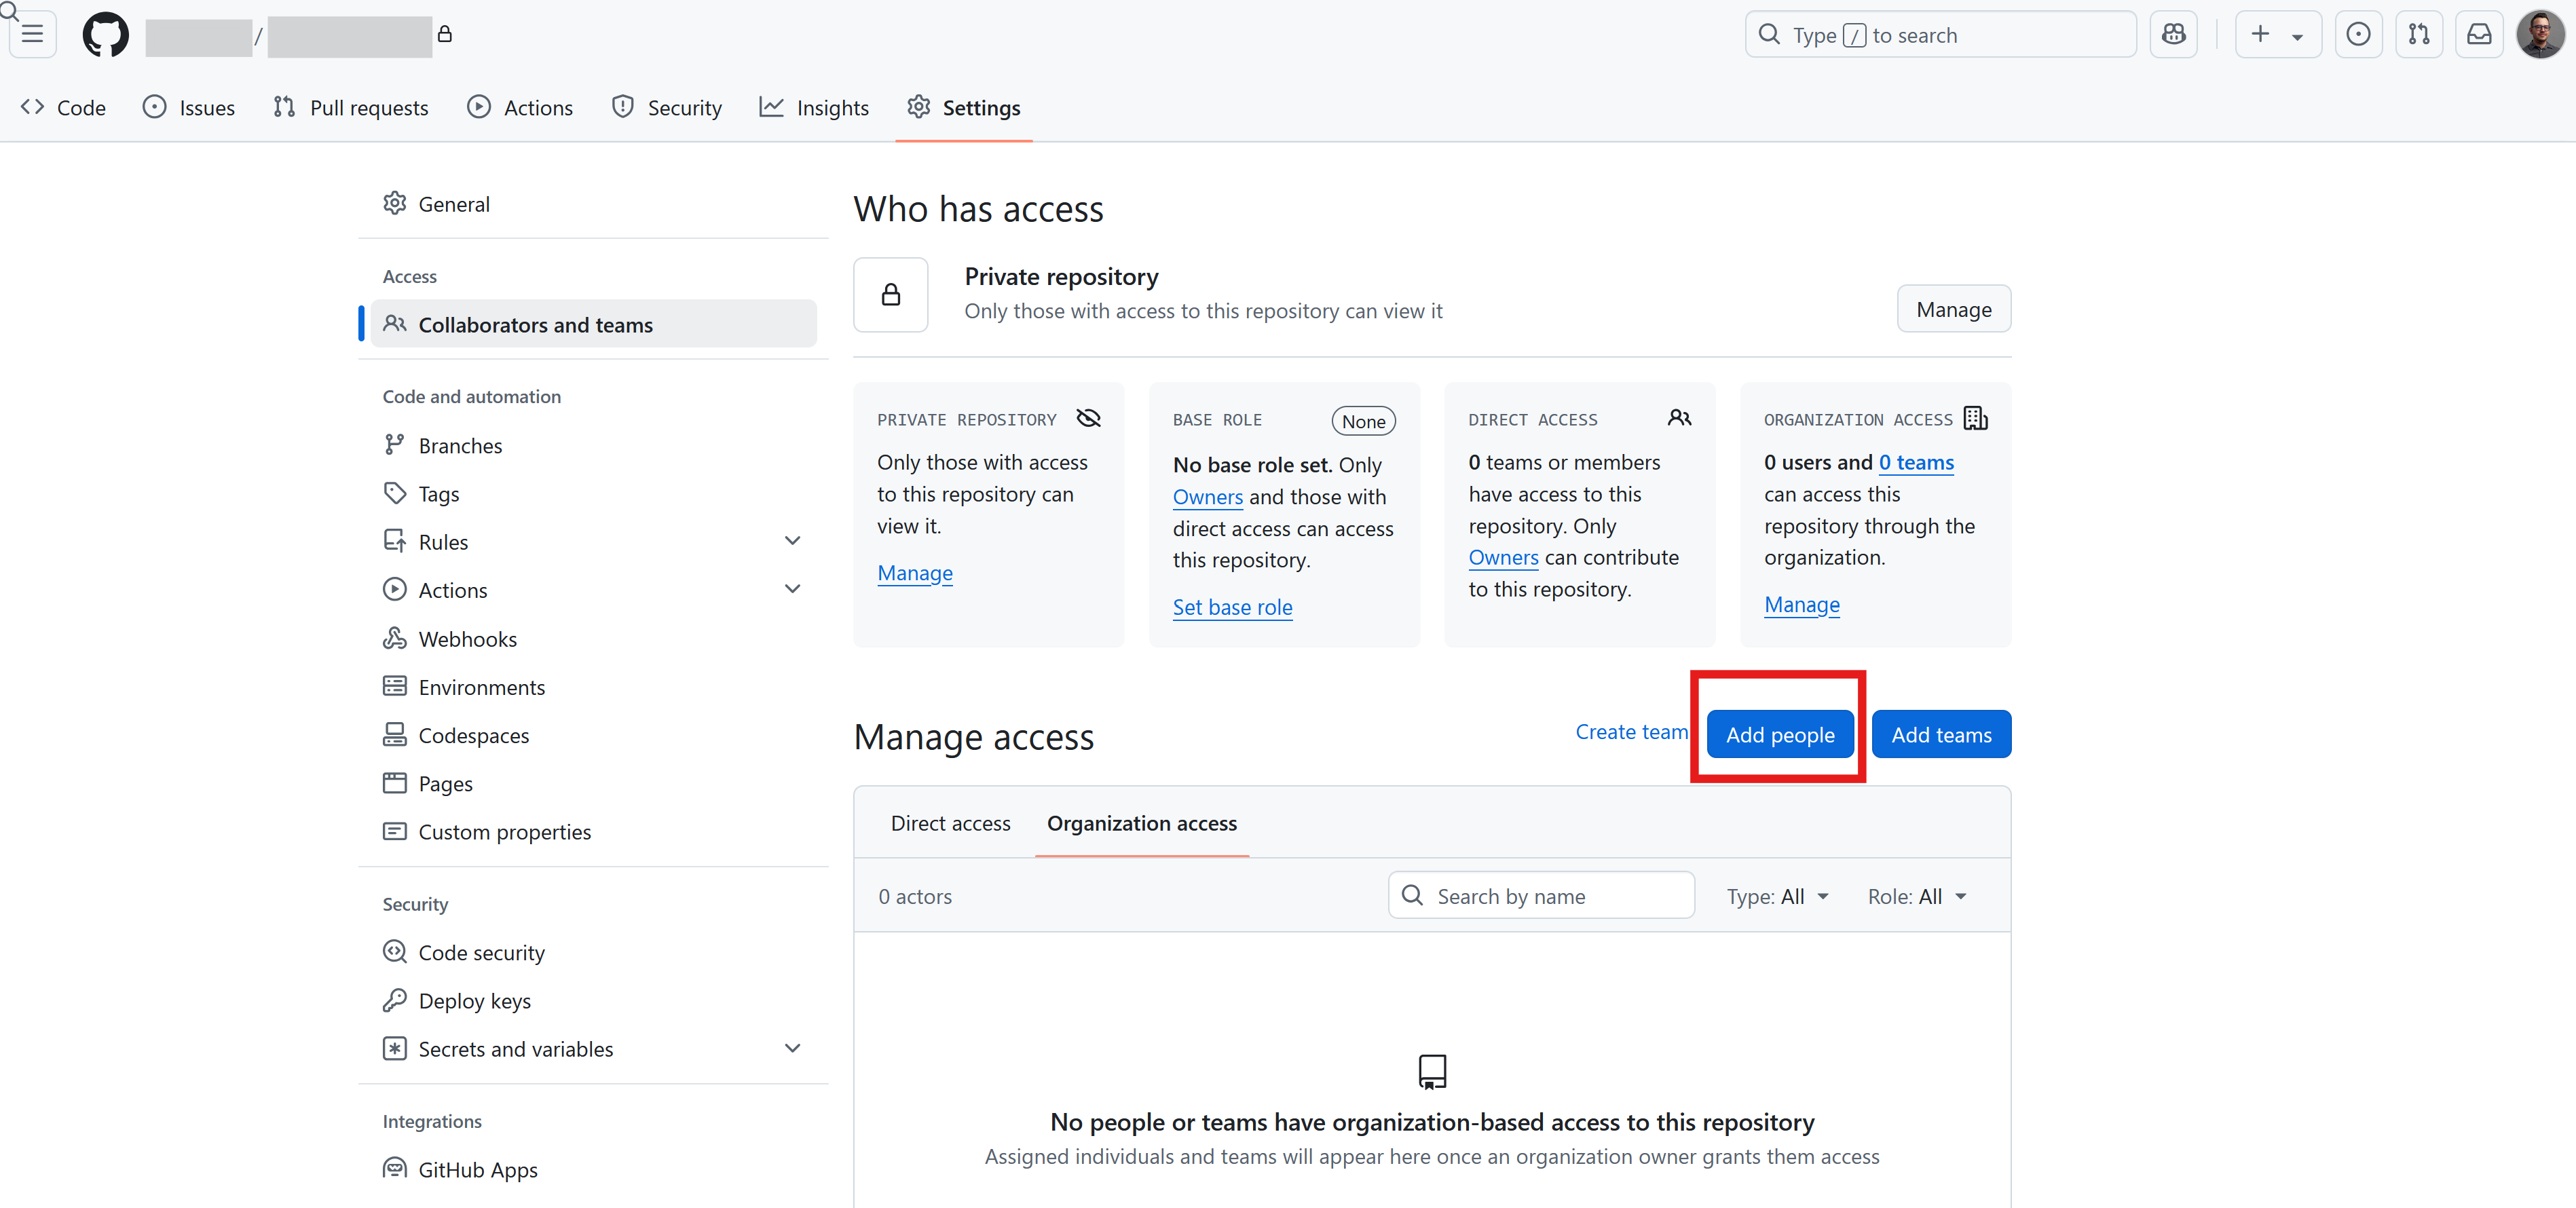
Task: Click the Add people button
Action: coord(1780,734)
